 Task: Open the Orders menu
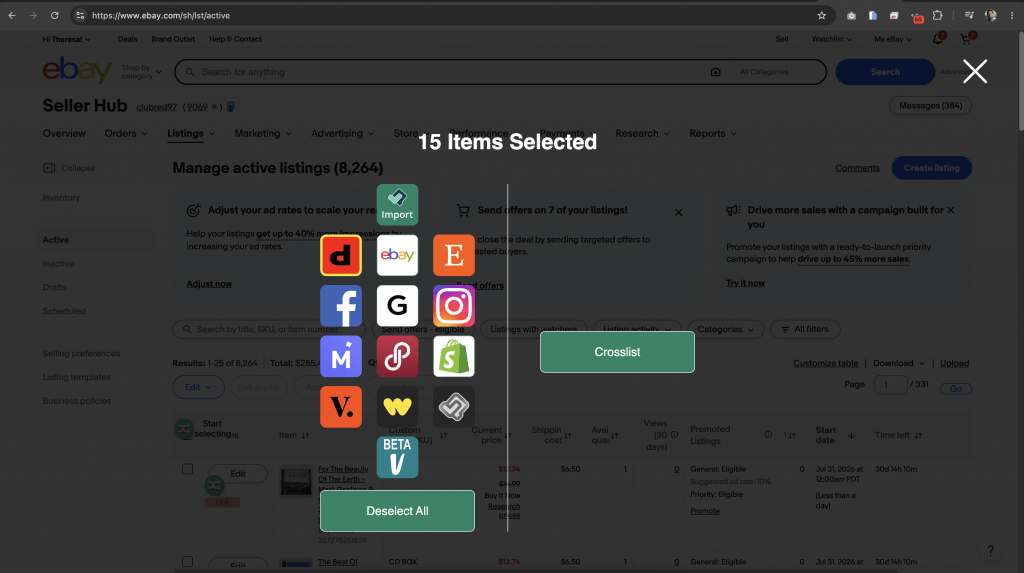coord(126,133)
